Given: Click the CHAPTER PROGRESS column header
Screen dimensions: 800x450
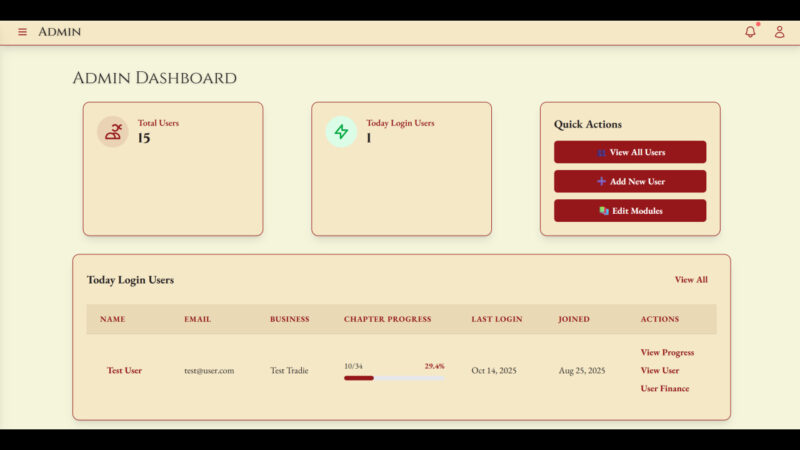Looking at the screenshot, I should (x=387, y=319).
